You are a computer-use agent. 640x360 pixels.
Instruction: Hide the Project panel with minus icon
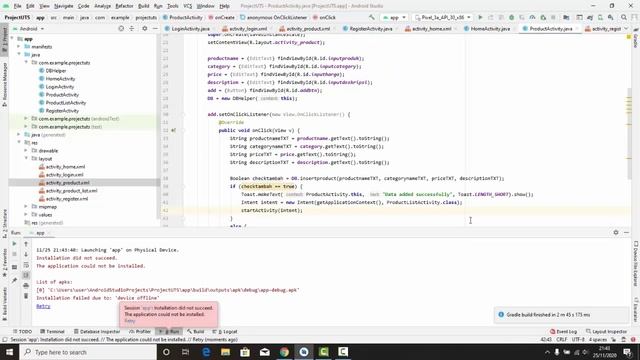pyautogui.click(x=155, y=29)
